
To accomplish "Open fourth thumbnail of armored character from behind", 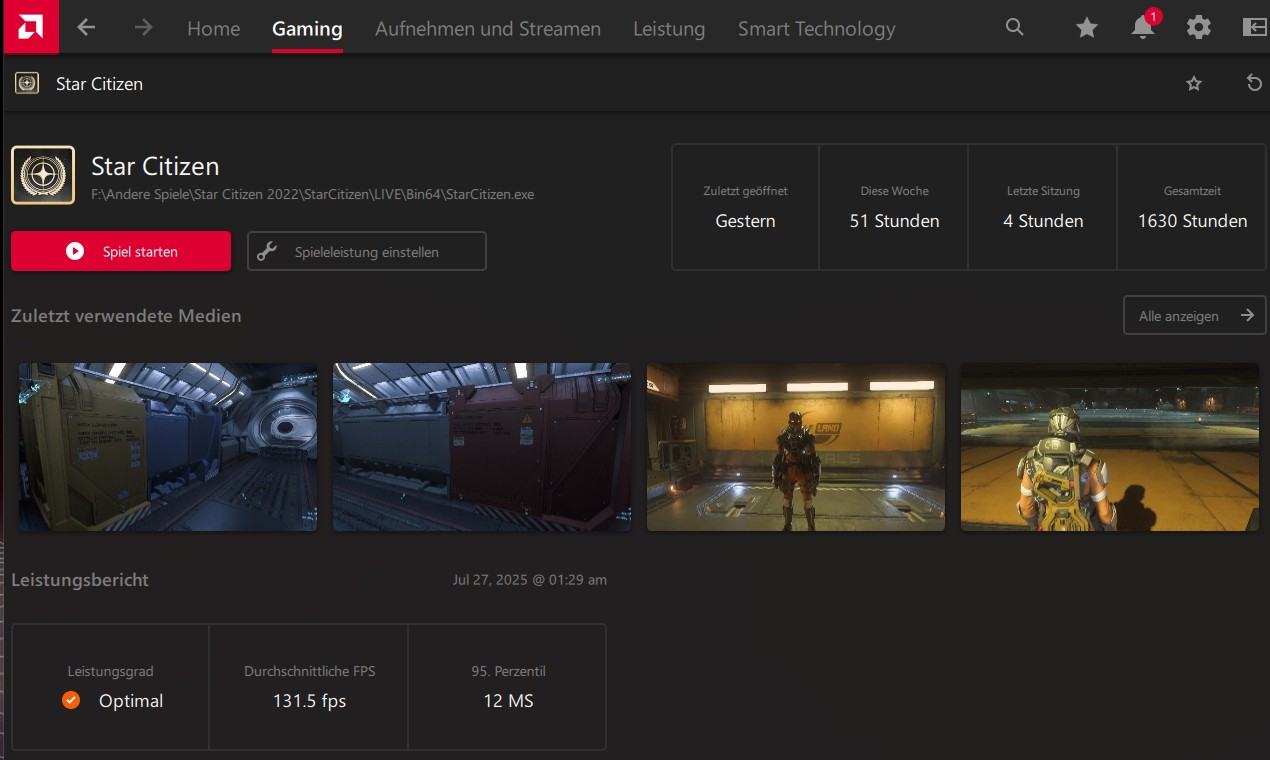I will (1110, 447).
